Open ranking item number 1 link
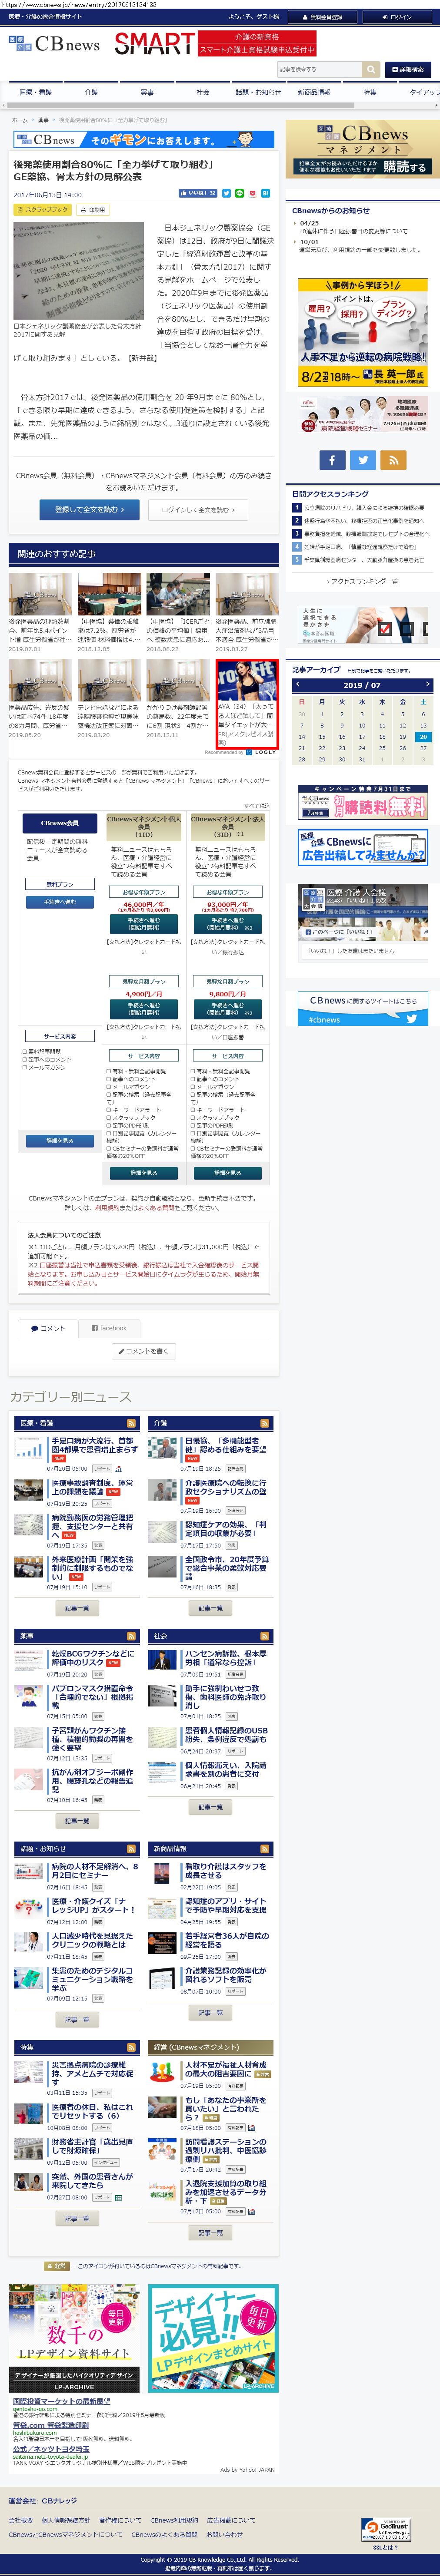Image resolution: width=440 pixels, height=2576 pixels. 364,508
